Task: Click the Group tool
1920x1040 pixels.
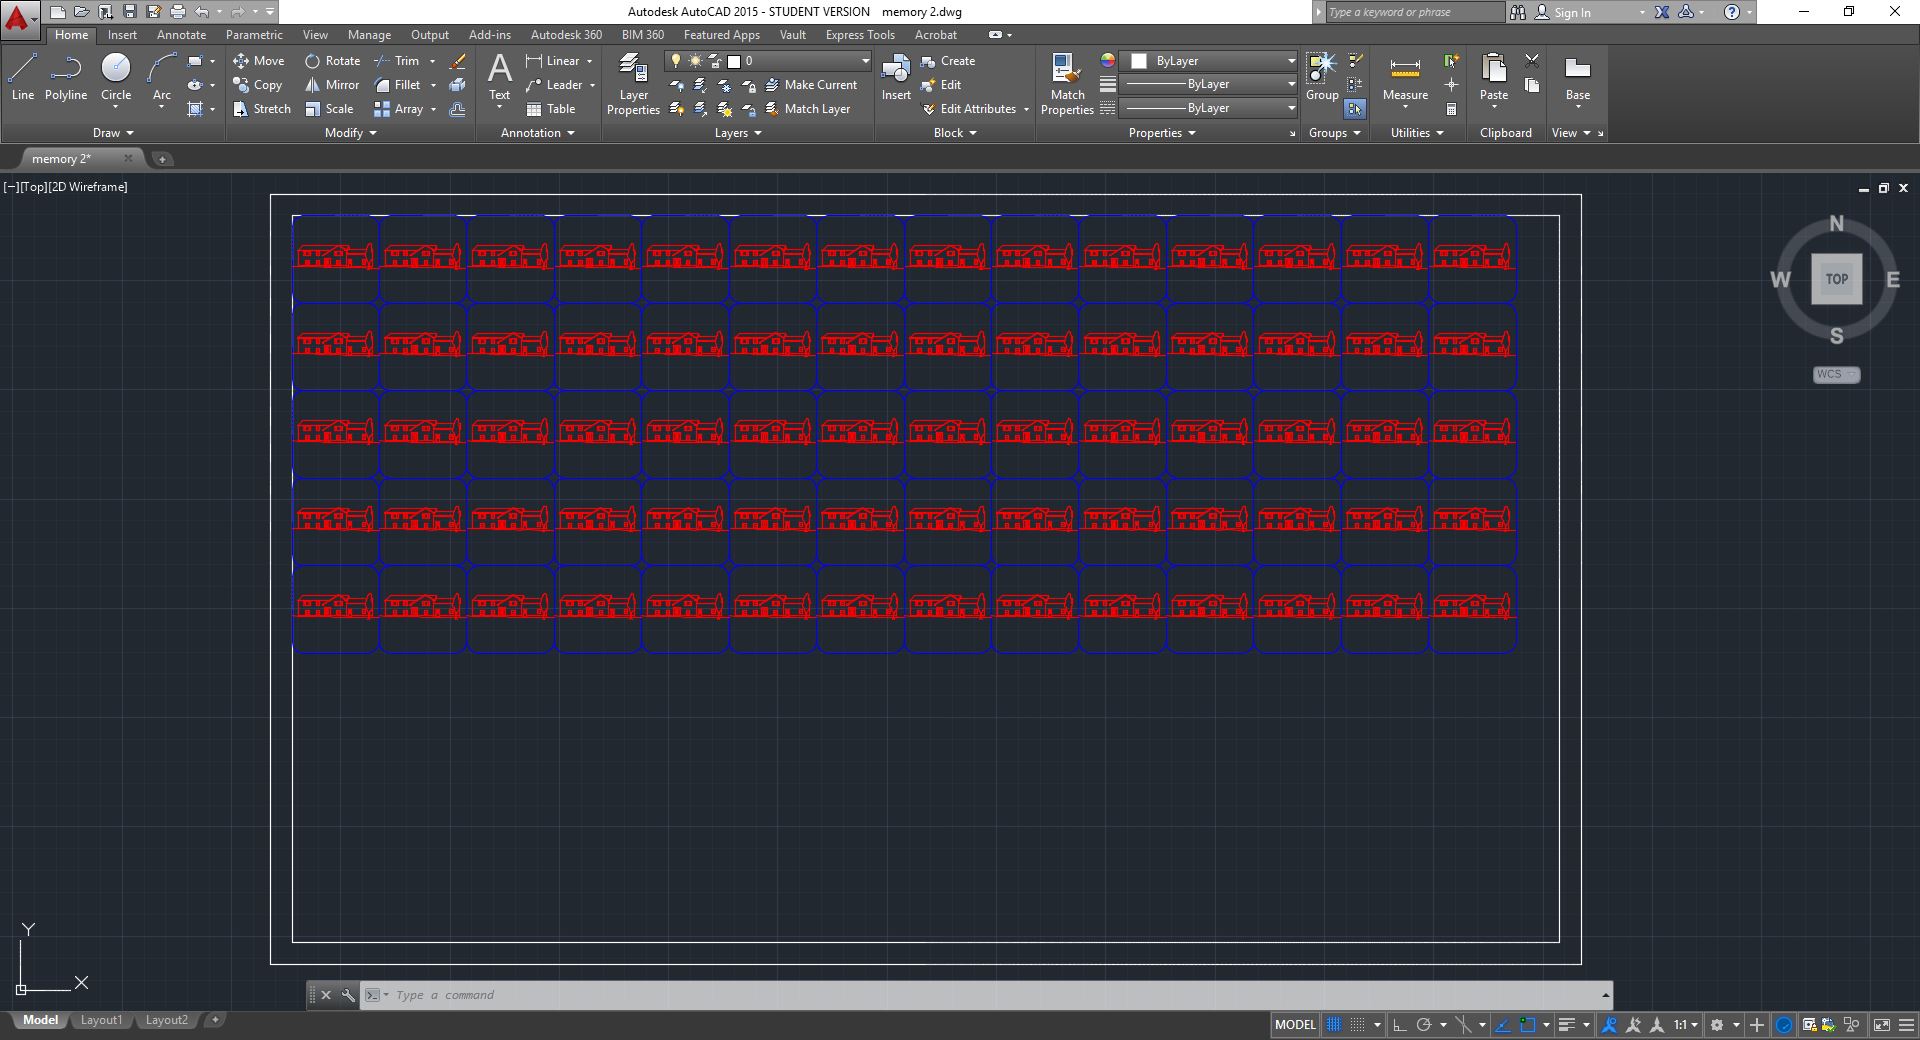Action: coord(1322,78)
